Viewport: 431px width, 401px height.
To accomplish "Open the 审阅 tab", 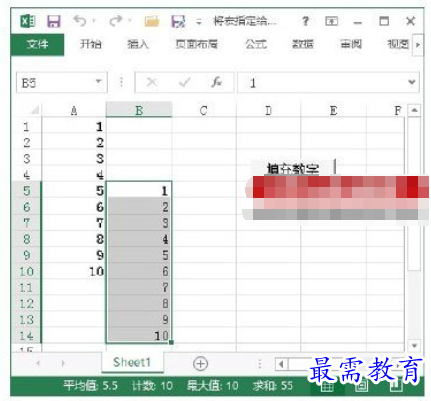I will [351, 44].
